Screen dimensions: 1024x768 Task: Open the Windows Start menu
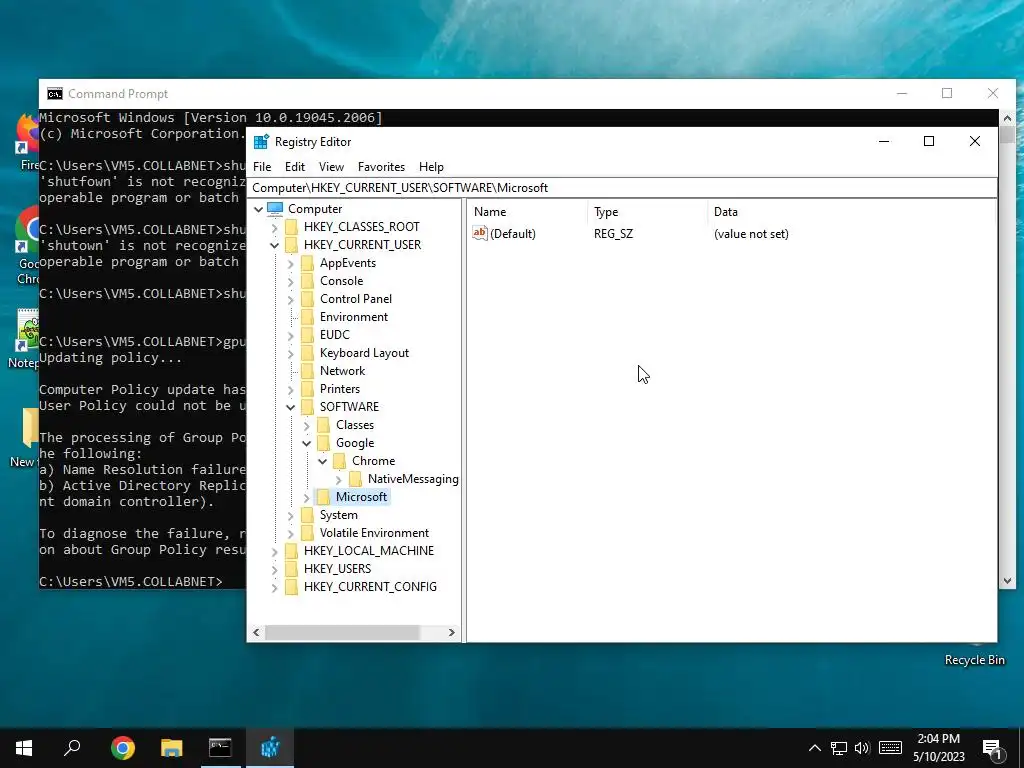click(x=24, y=748)
